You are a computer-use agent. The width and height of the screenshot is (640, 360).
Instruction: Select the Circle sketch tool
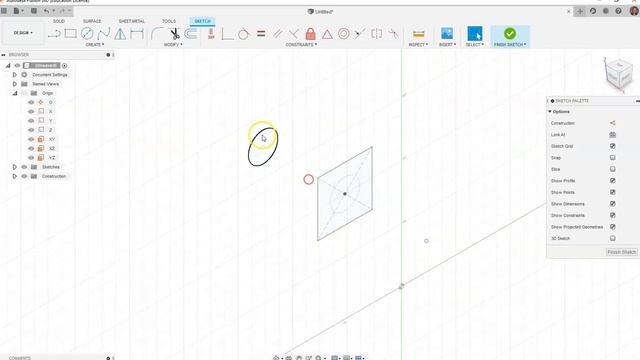pyautogui.click(x=87, y=33)
